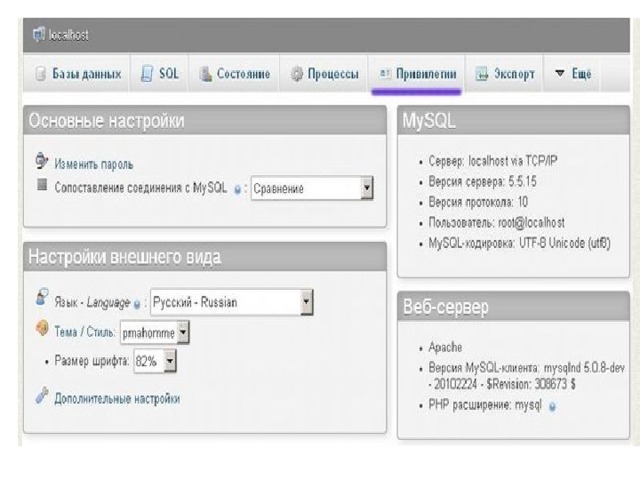
Task: Click the Базы данных tab icon
Action: click(x=41, y=74)
